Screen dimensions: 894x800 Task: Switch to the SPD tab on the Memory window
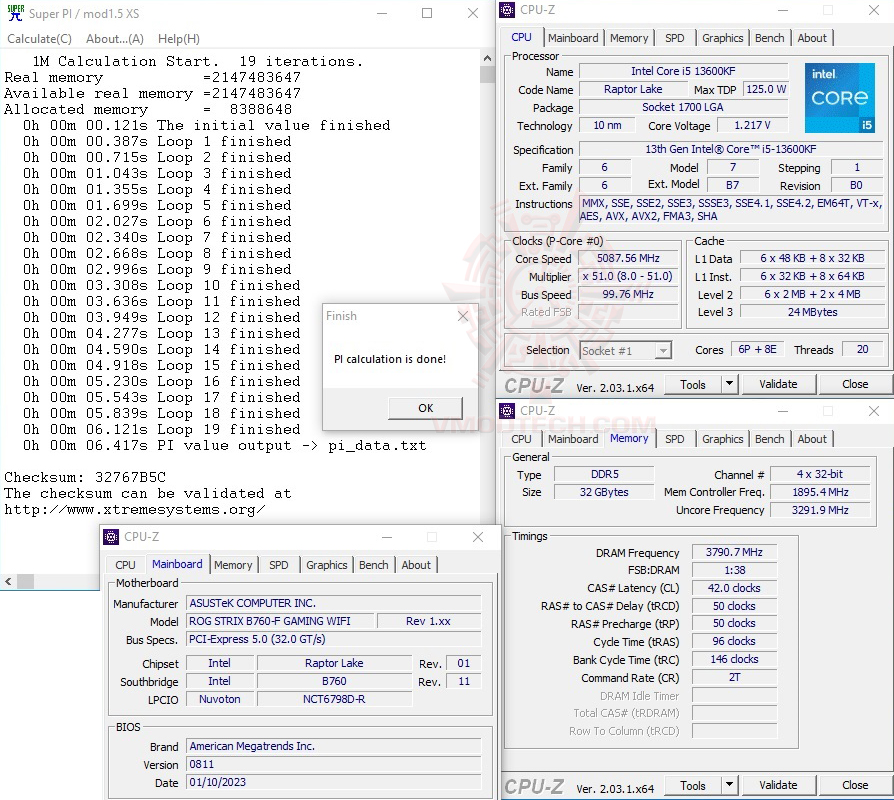pos(674,438)
